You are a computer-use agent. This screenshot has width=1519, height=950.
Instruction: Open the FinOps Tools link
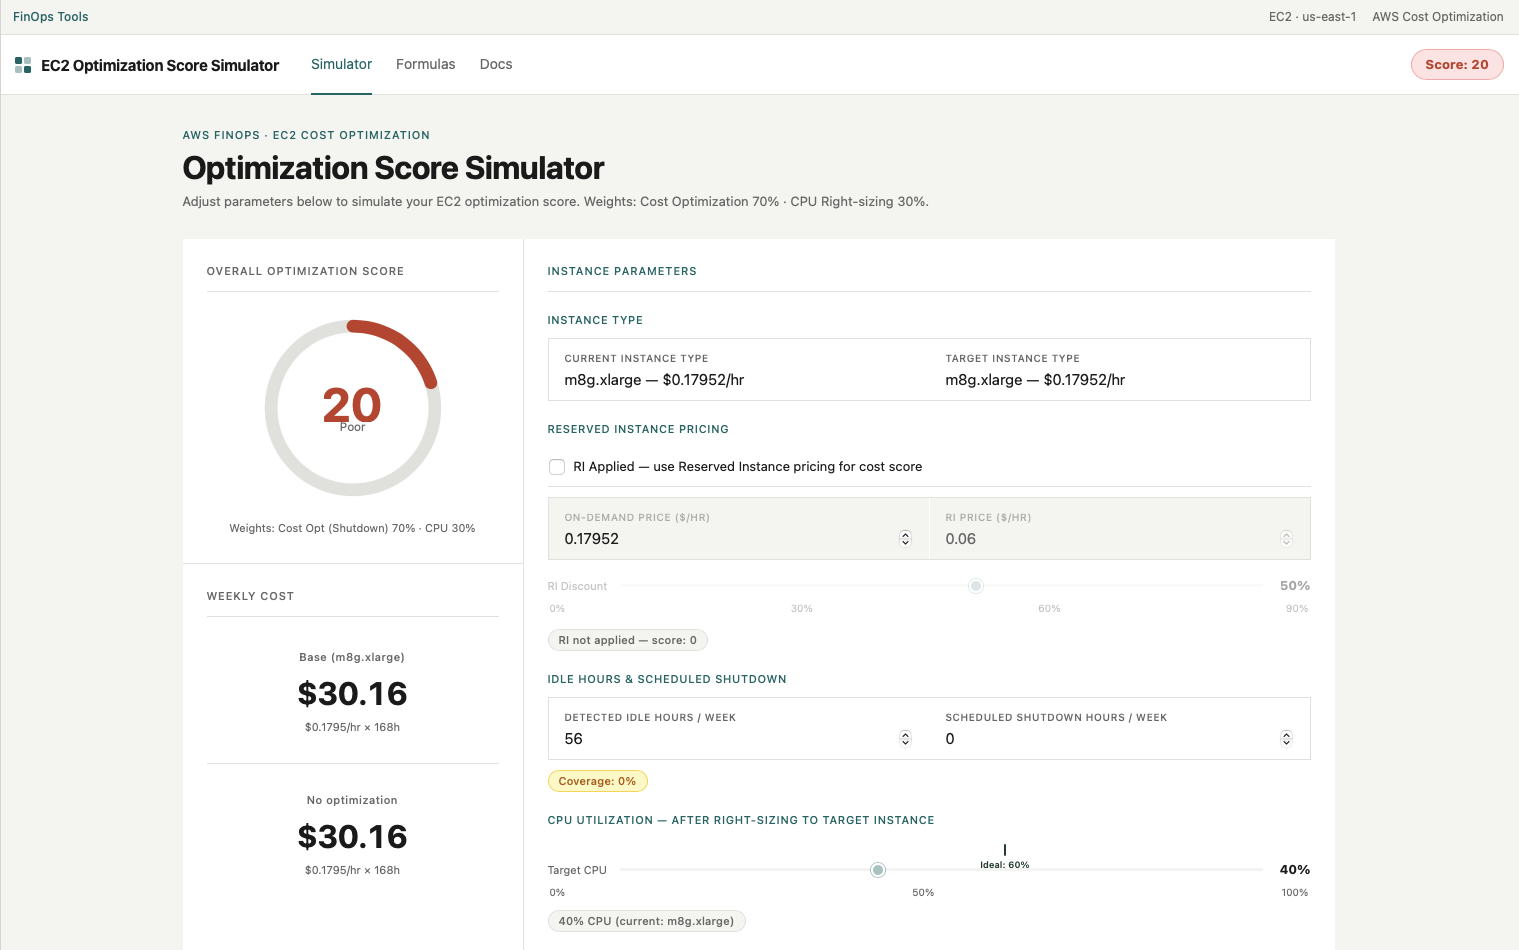(51, 17)
